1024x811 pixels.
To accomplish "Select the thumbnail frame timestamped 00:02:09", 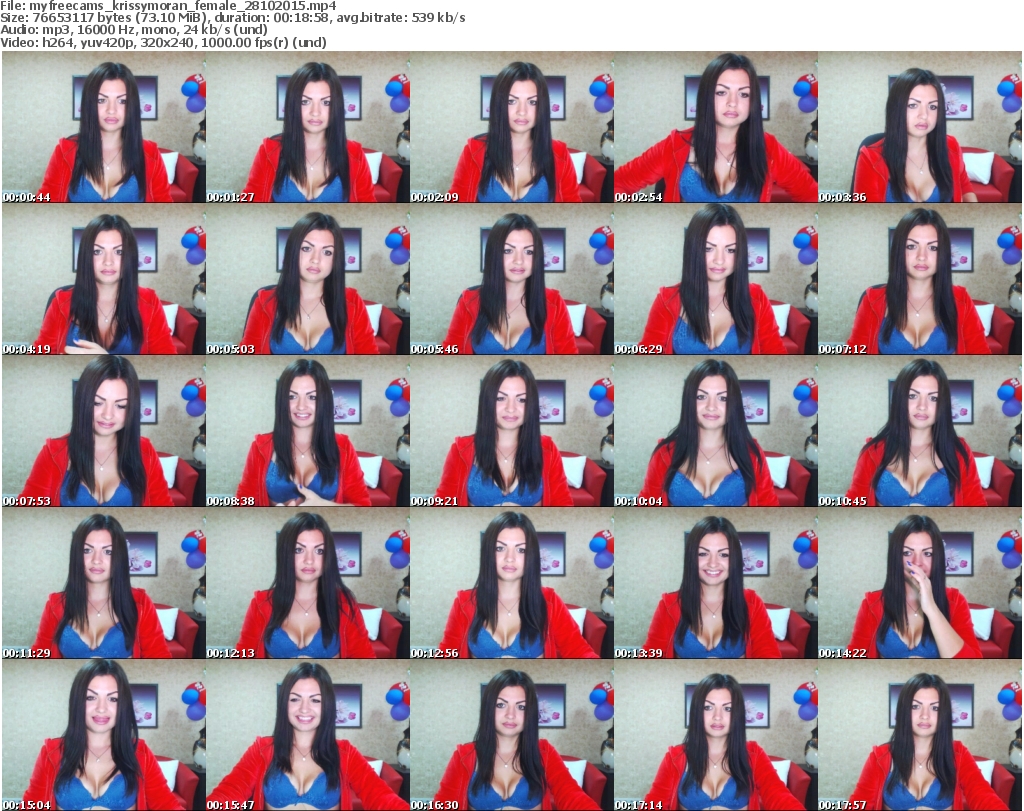I will [511, 127].
